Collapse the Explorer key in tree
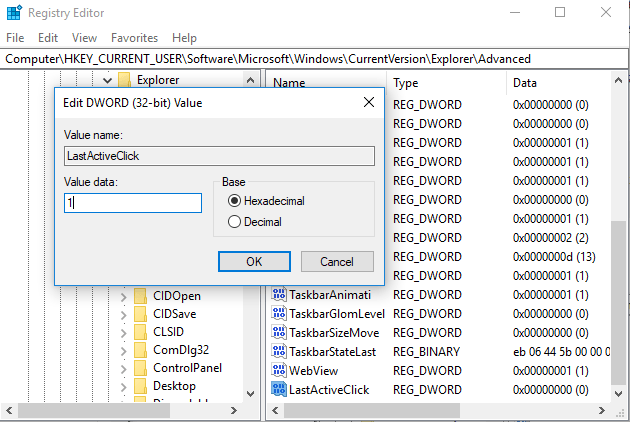This screenshot has height=422, width=630. click(x=107, y=79)
